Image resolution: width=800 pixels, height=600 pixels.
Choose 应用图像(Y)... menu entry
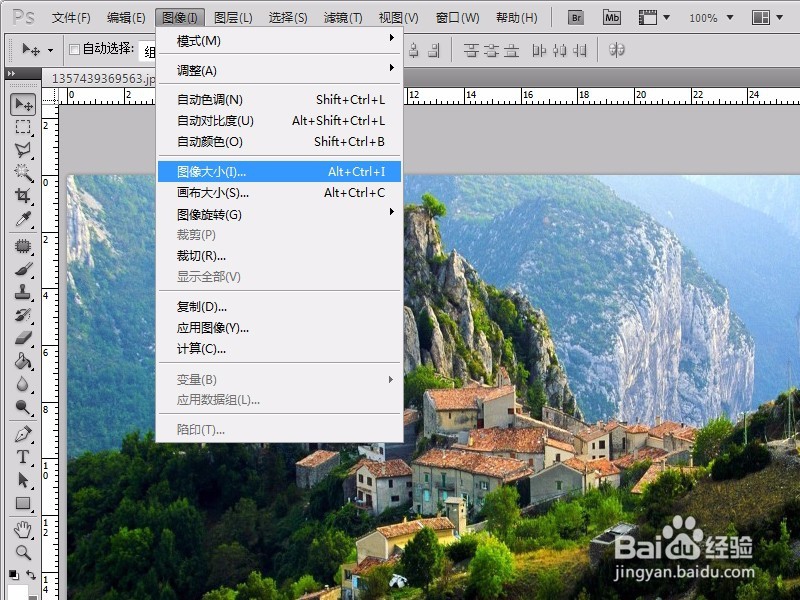tap(279, 328)
